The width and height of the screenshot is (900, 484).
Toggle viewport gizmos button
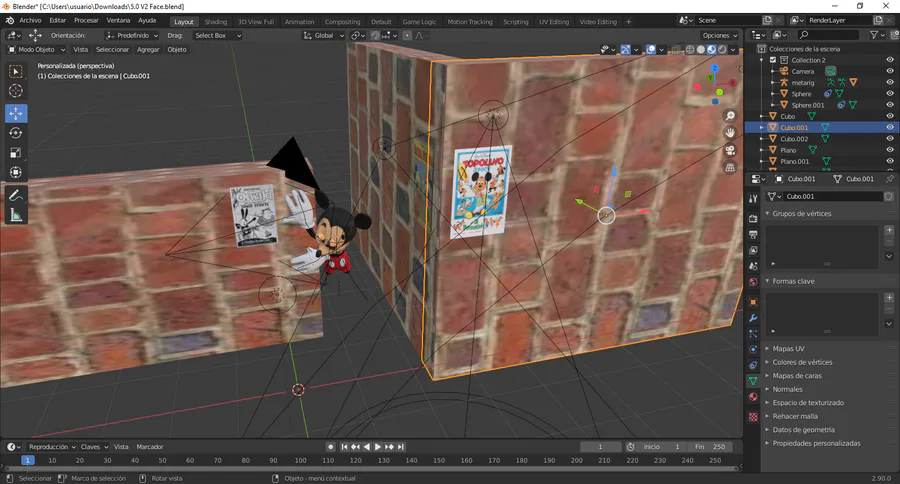(626, 49)
